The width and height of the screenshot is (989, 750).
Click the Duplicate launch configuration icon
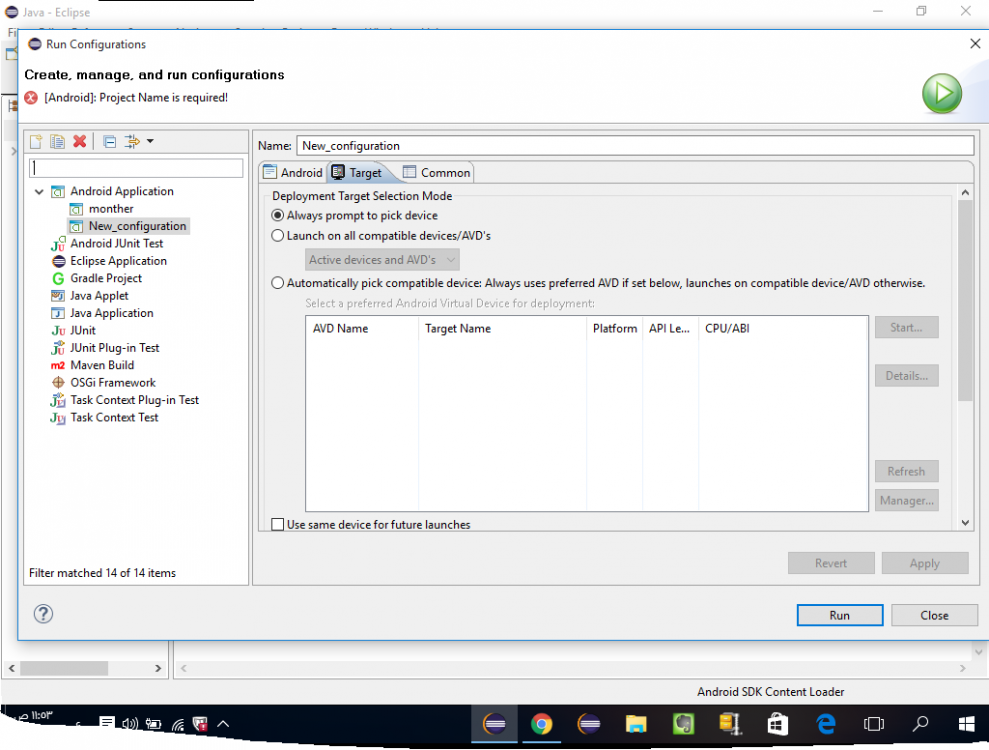click(x=57, y=141)
